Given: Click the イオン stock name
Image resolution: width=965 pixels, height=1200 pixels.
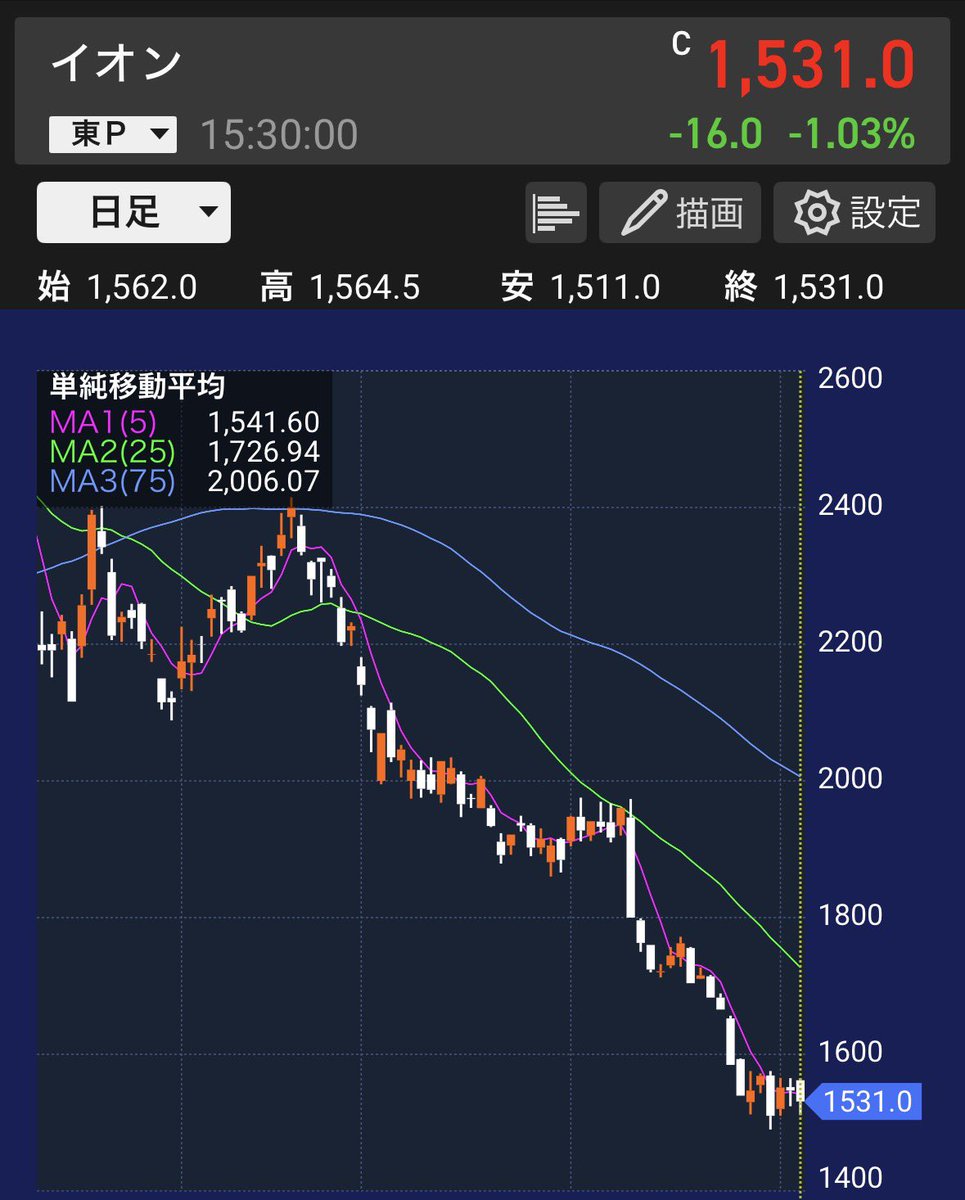Looking at the screenshot, I should [116, 63].
